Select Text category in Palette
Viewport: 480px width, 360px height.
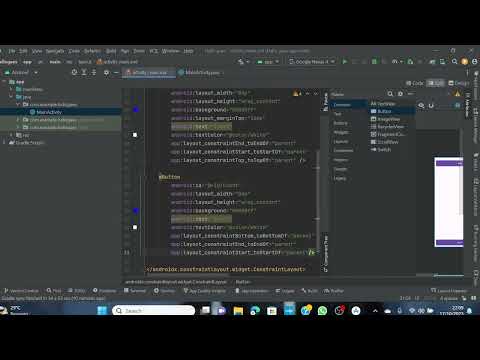point(338,114)
